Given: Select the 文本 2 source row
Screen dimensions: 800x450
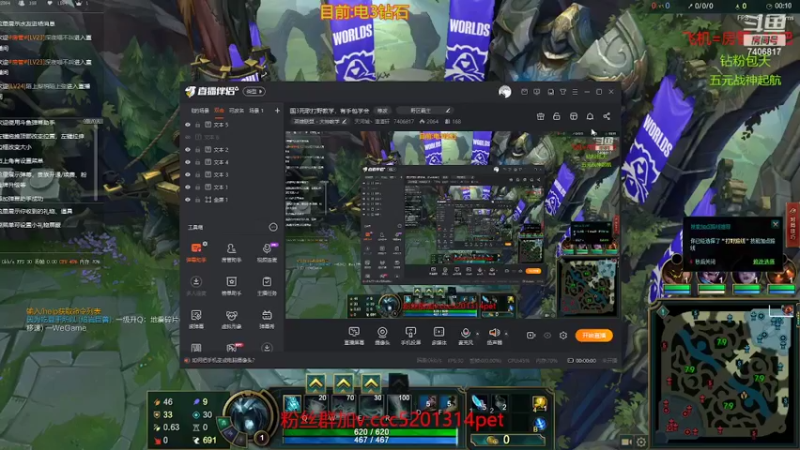Looking at the screenshot, I should pyautogui.click(x=232, y=149).
